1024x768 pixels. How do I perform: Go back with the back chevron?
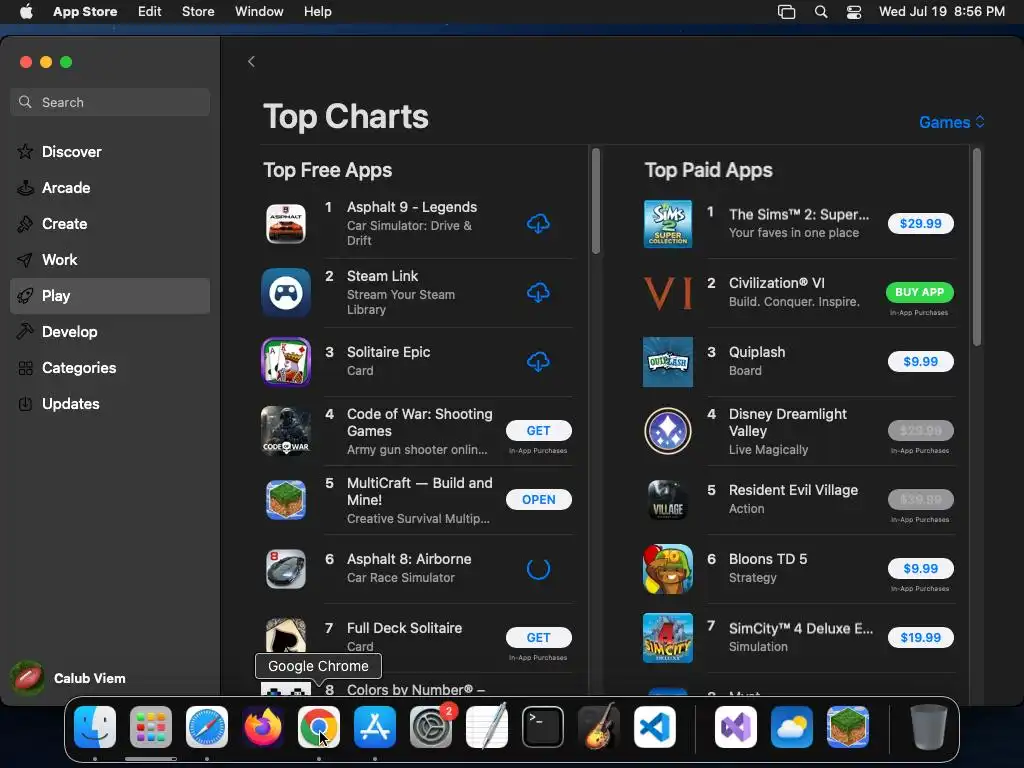point(251,61)
